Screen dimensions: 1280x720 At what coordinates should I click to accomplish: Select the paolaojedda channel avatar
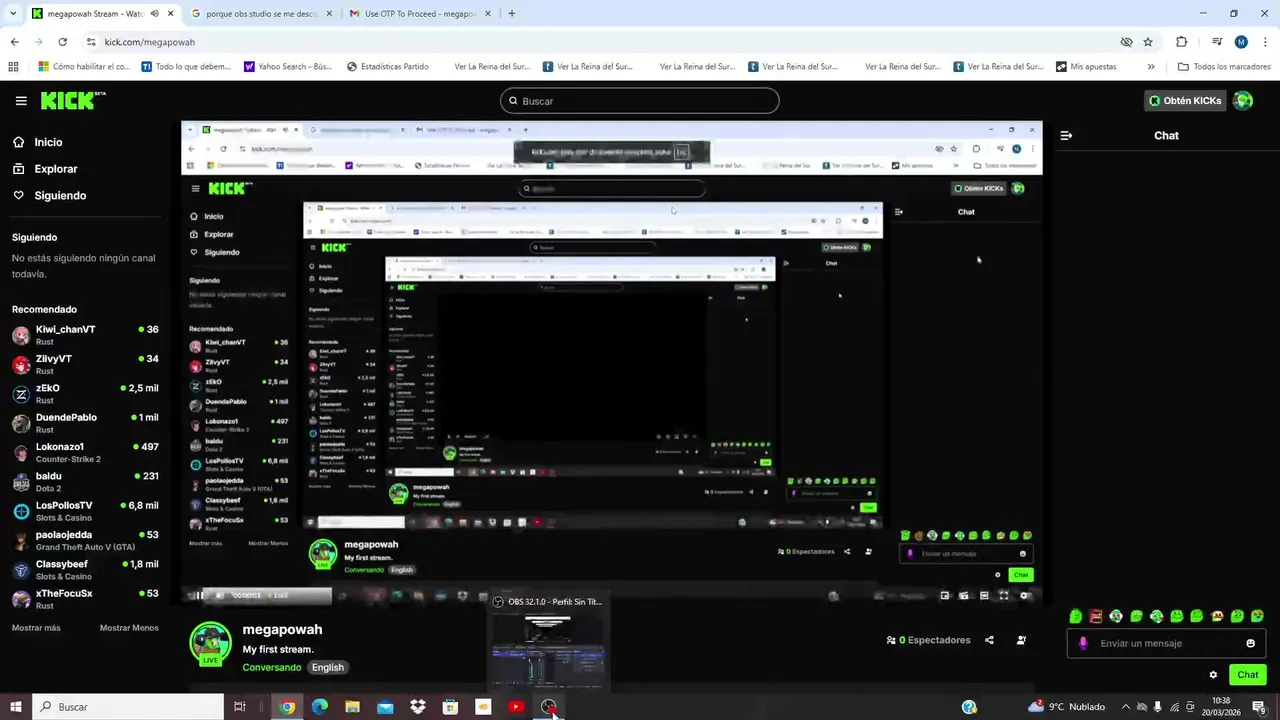(x=21, y=541)
